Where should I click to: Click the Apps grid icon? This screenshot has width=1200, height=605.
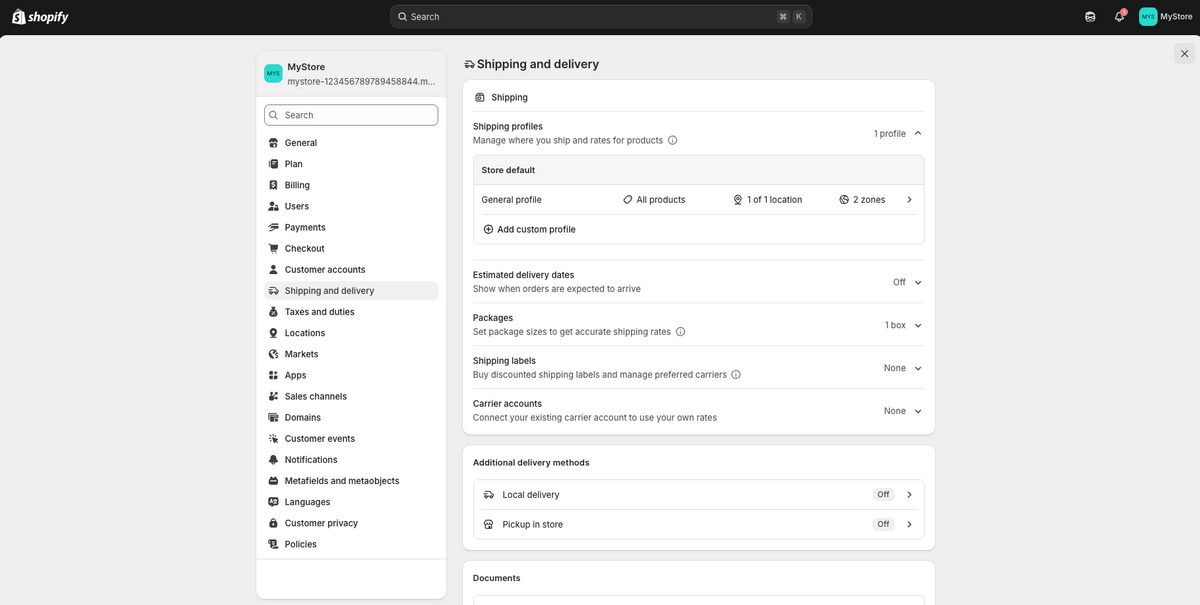click(274, 375)
